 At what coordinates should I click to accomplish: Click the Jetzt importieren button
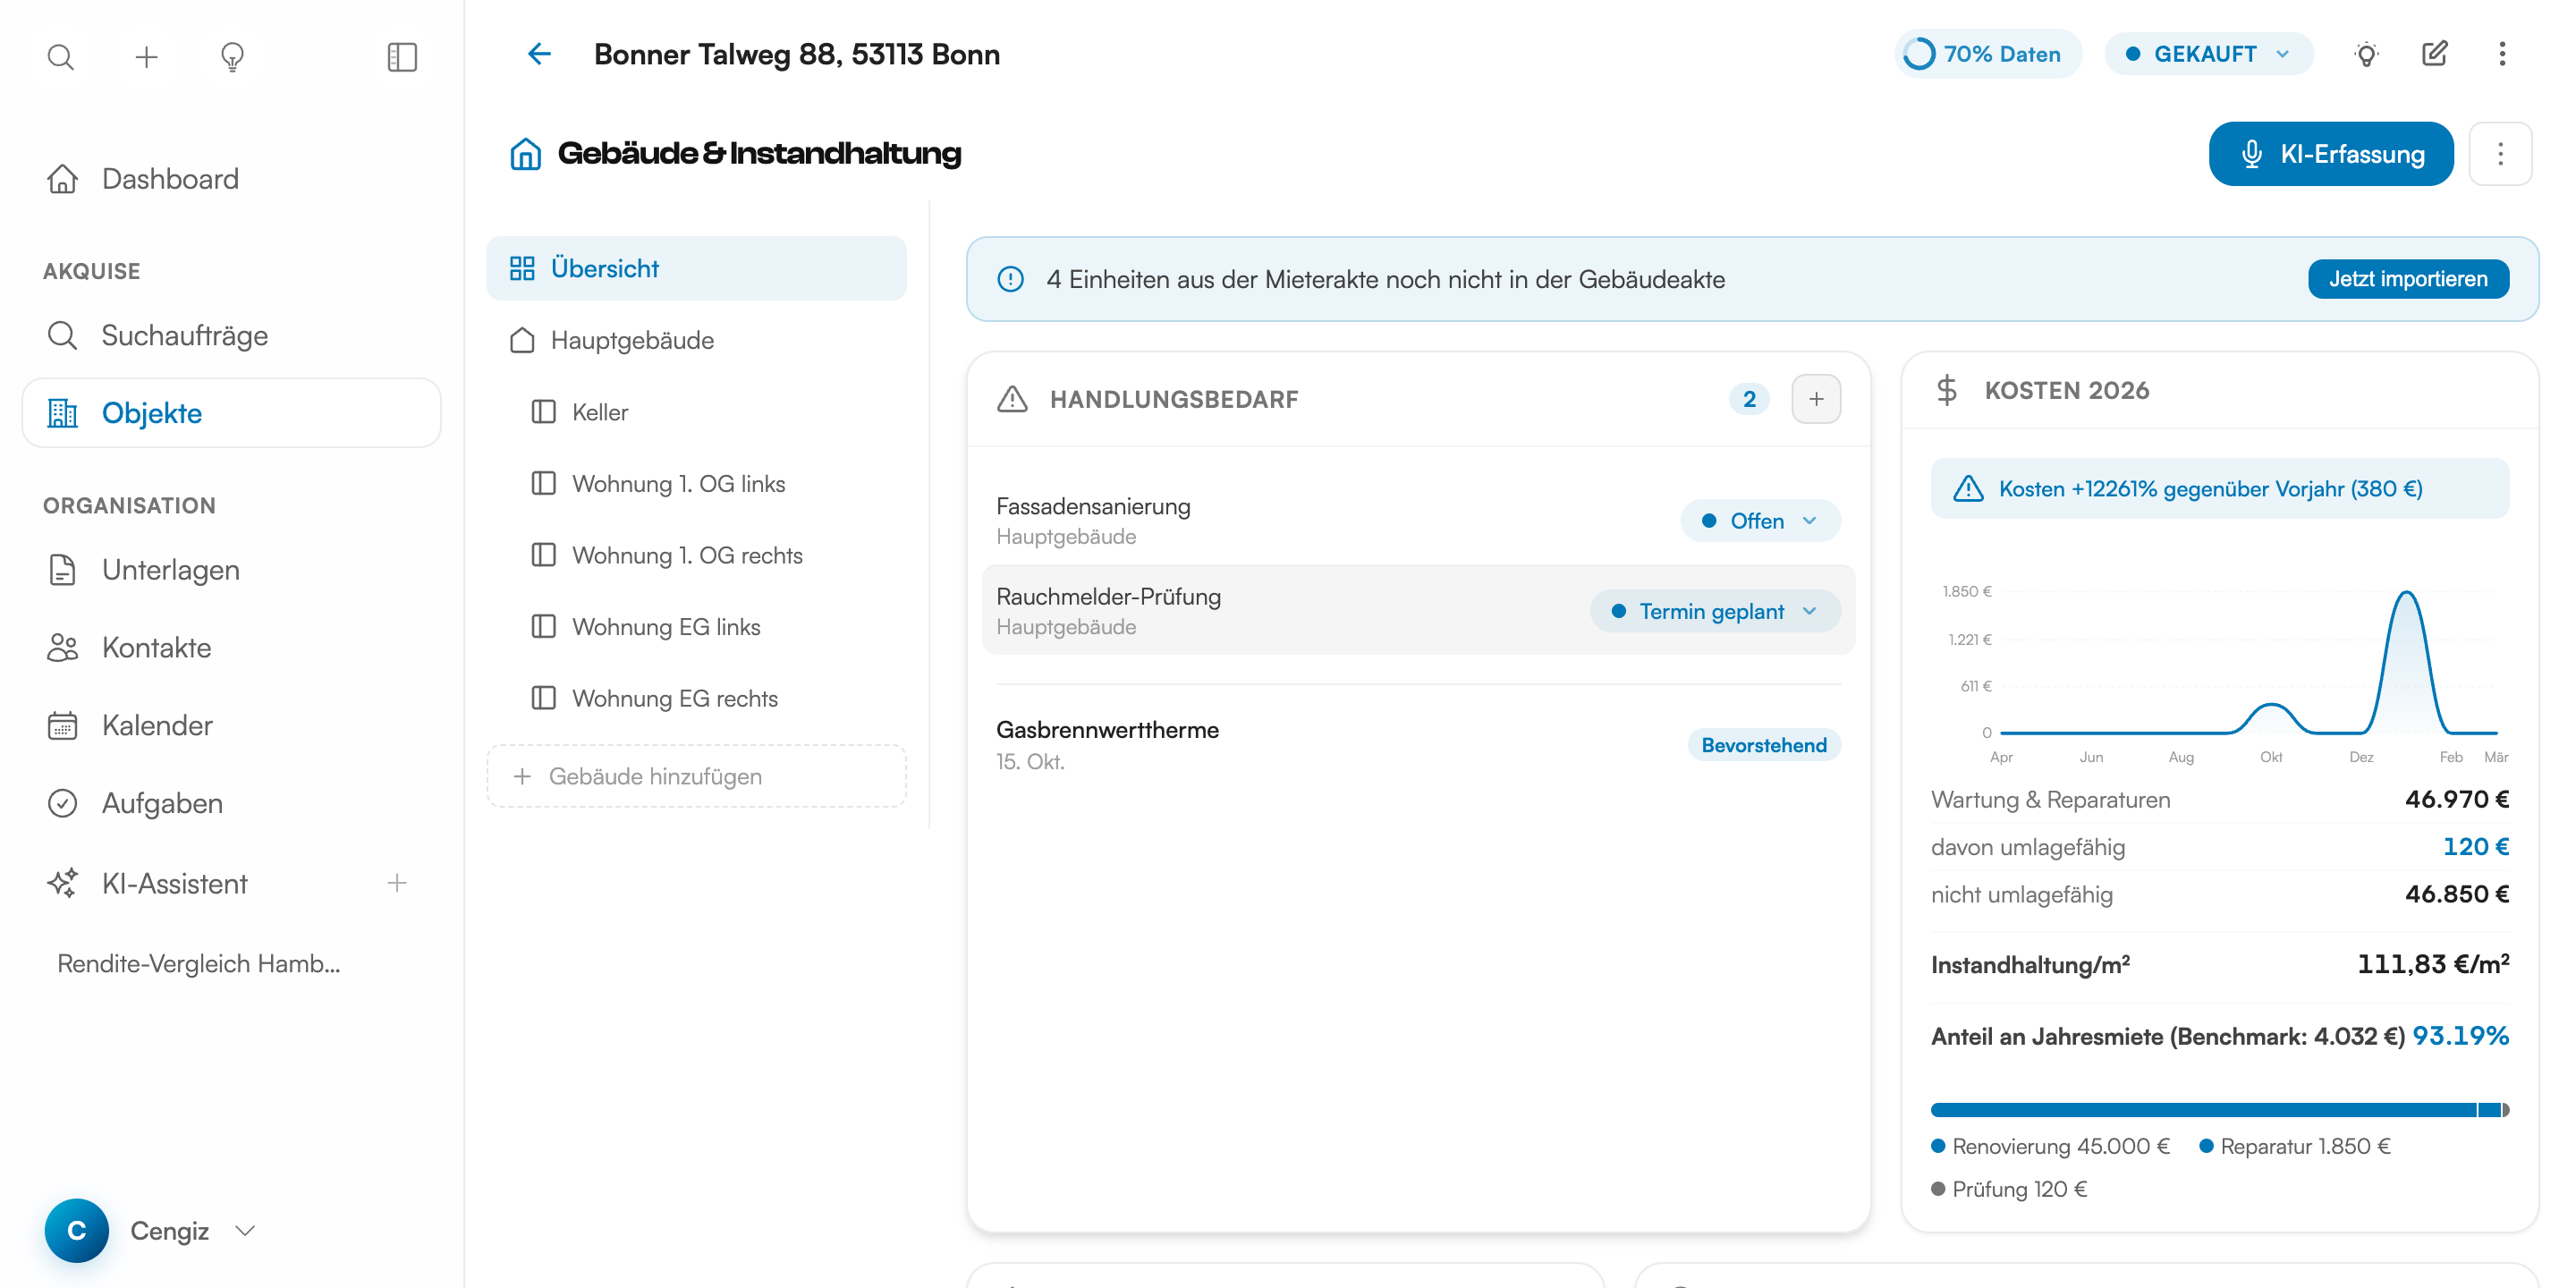[2408, 279]
